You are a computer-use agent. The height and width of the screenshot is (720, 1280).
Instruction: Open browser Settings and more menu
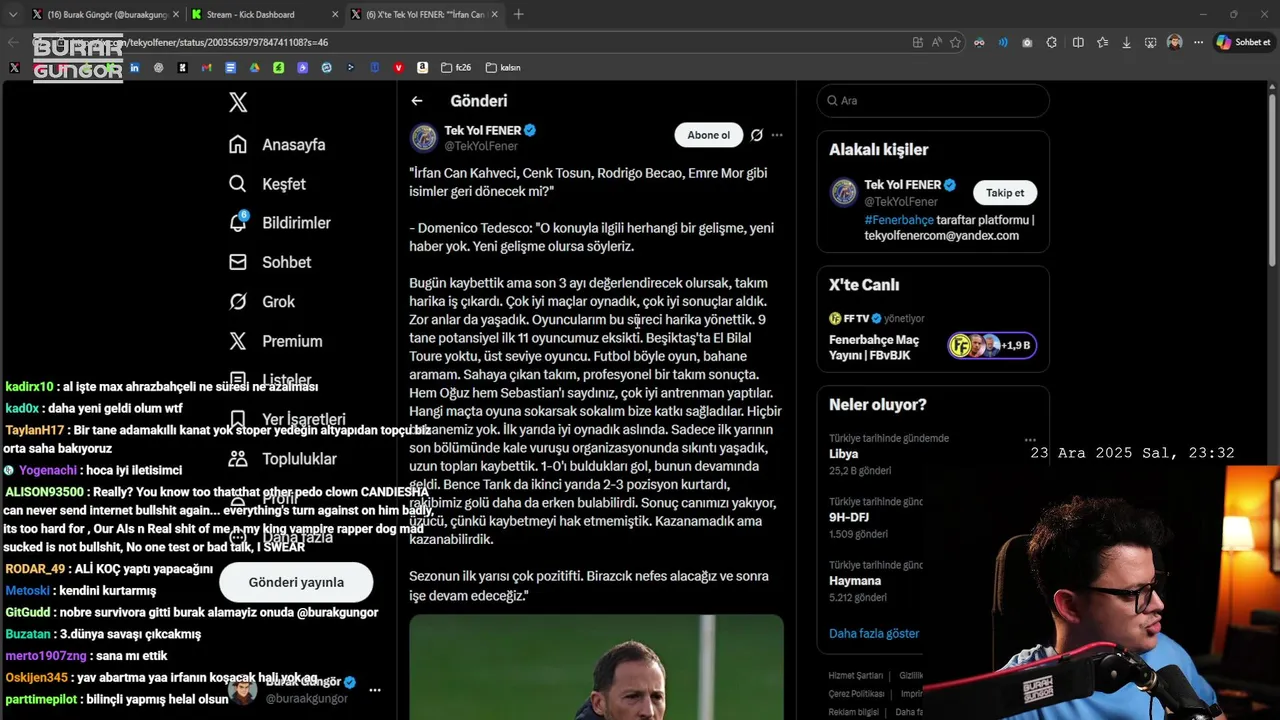[1198, 42]
